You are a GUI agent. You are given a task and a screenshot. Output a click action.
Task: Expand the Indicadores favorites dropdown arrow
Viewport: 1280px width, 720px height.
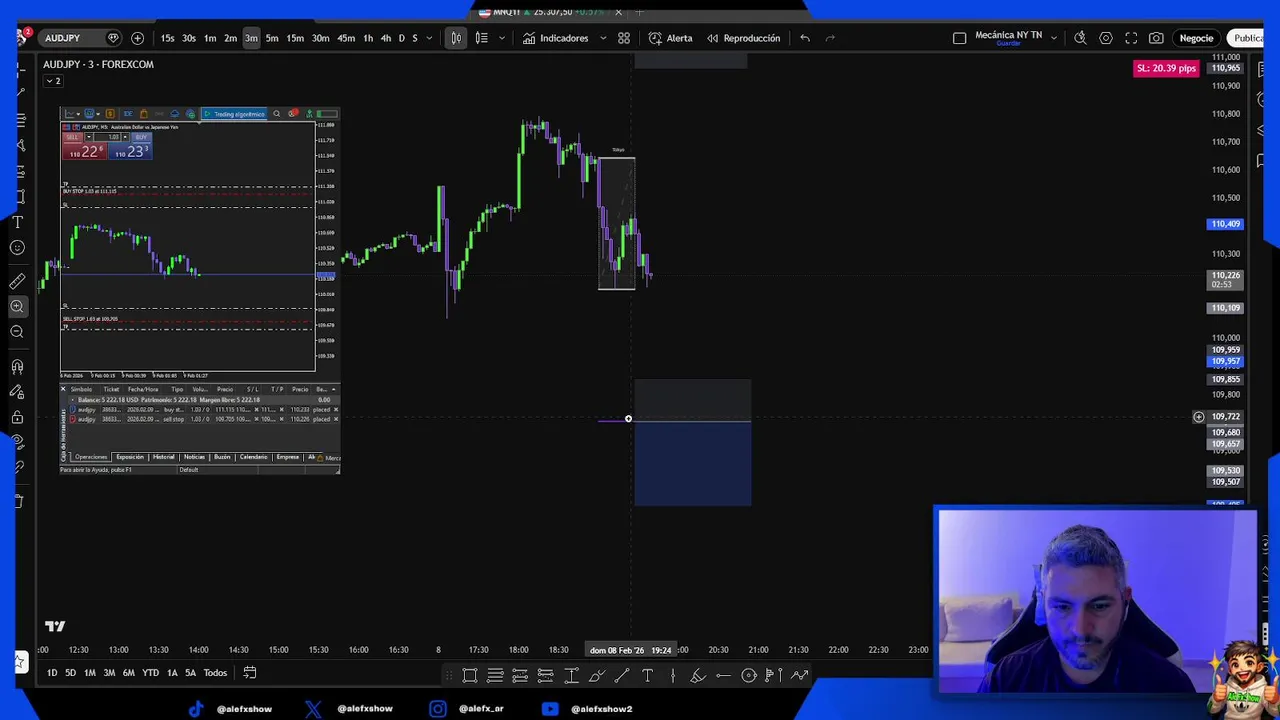(603, 38)
